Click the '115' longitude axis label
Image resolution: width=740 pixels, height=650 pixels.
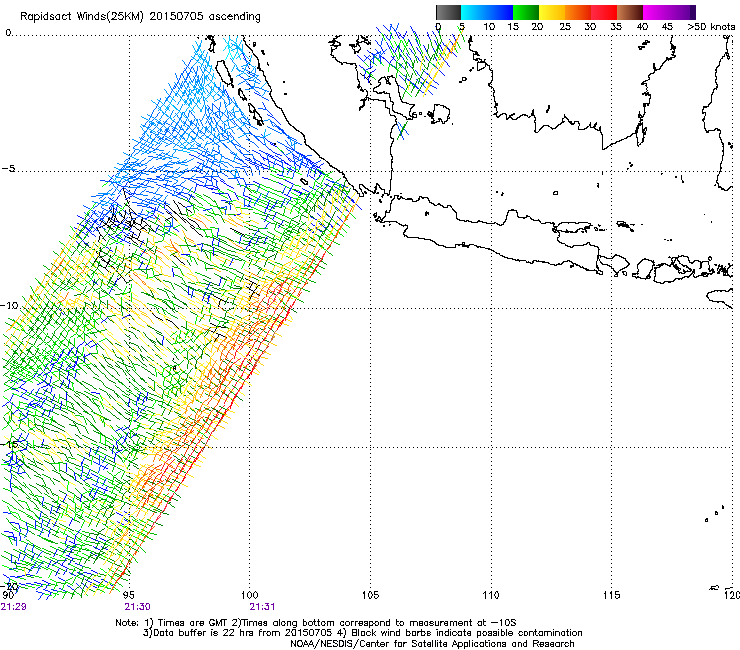[612, 595]
